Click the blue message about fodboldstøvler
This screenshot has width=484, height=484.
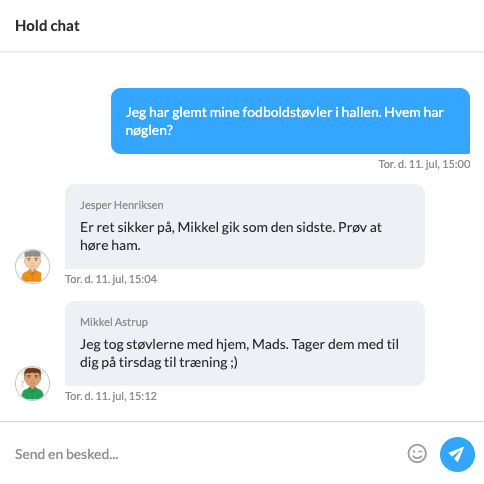[290, 121]
